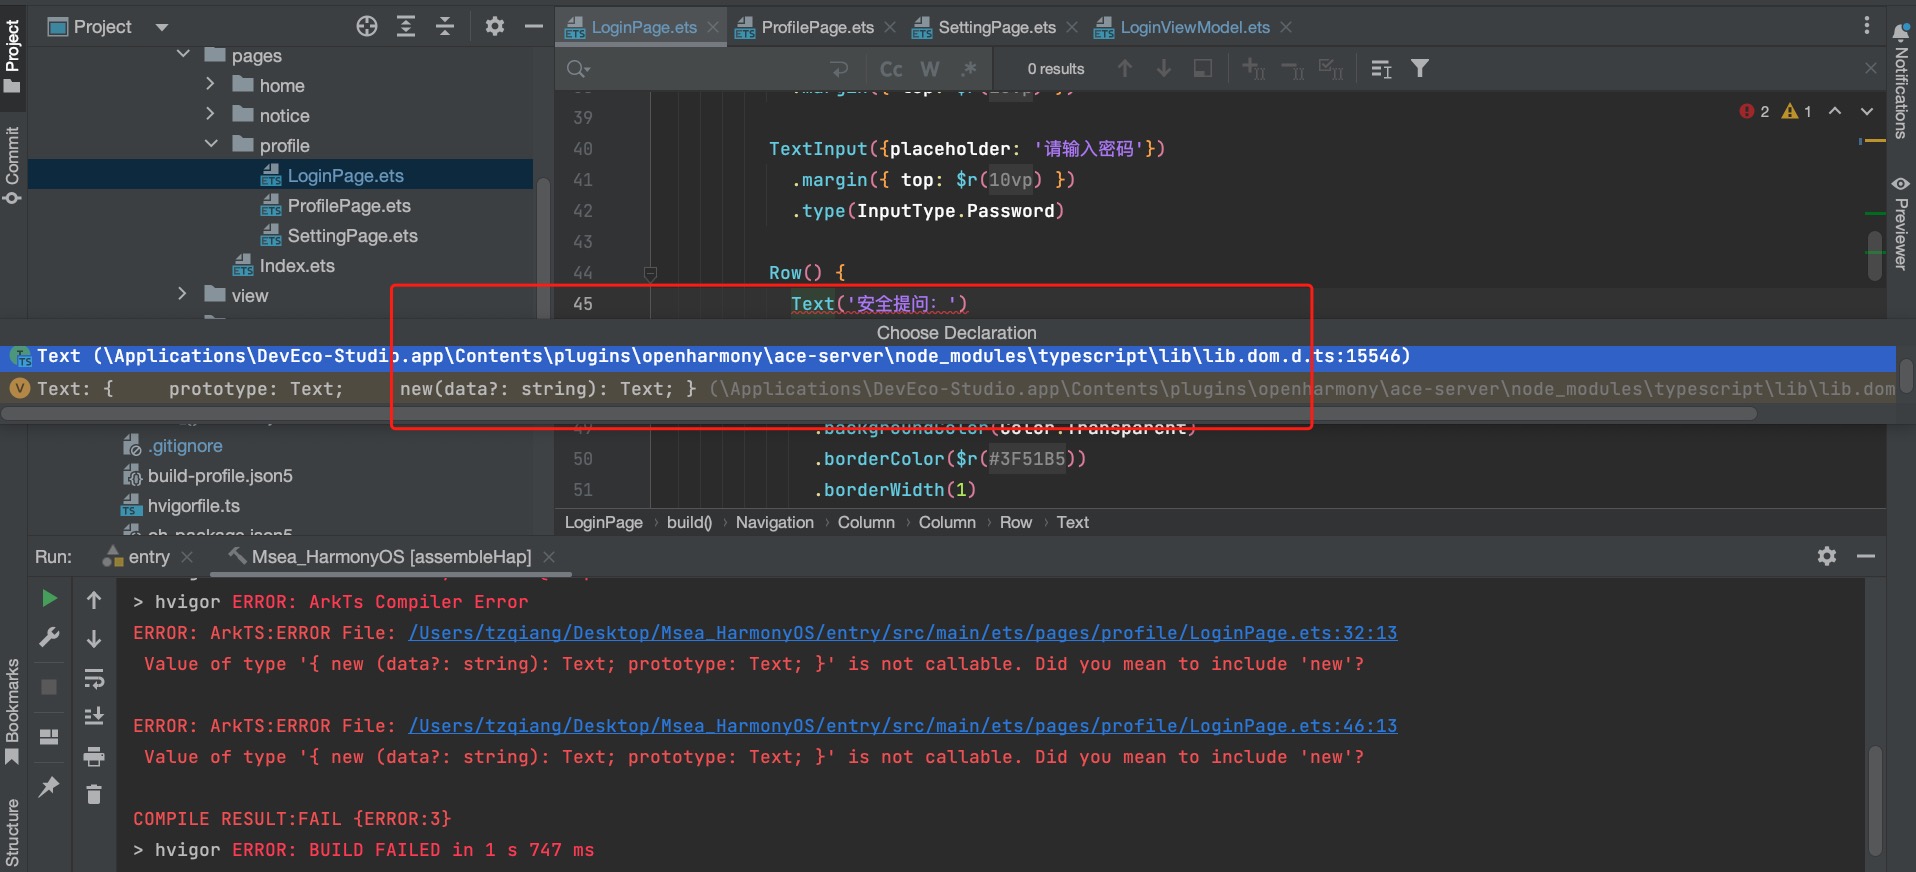Open ProfilePage.ets in project tree
Screen dimensions: 1916x872
349,206
